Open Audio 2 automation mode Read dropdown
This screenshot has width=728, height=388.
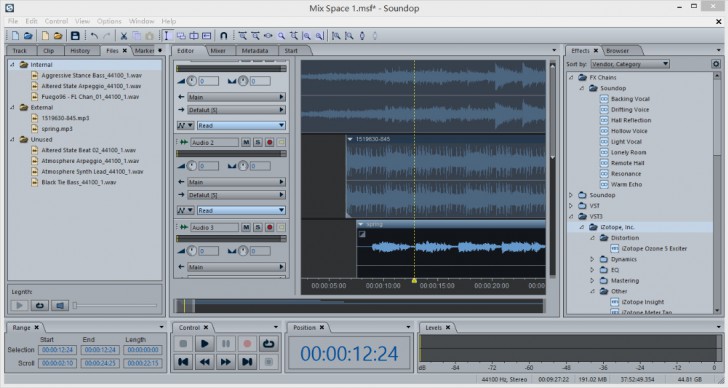(241, 210)
